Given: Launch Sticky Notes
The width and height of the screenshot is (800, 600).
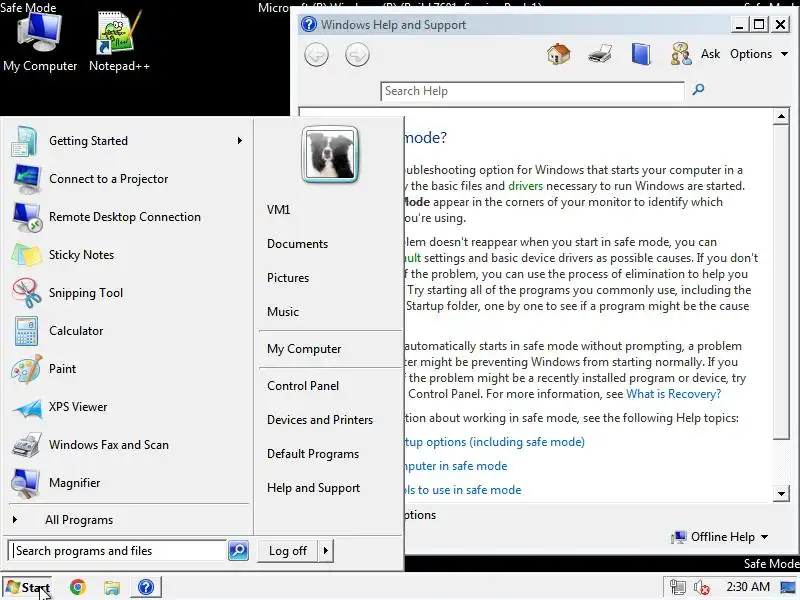Looking at the screenshot, I should pos(127,255).
